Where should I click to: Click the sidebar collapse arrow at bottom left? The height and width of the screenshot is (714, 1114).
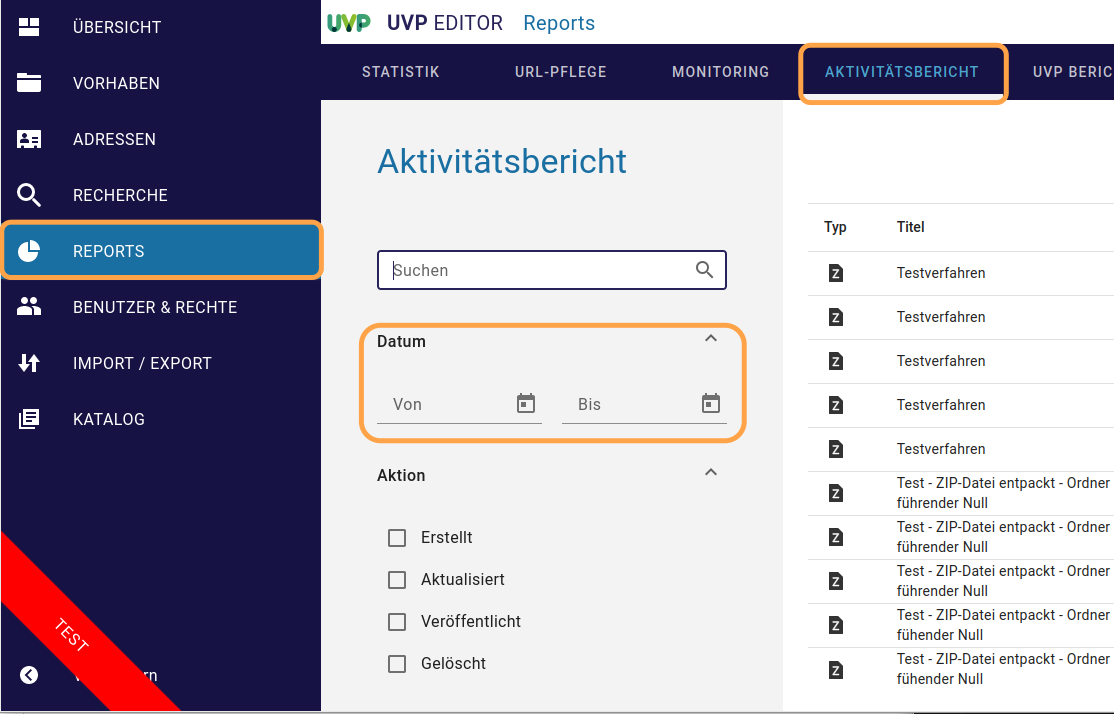tap(28, 675)
